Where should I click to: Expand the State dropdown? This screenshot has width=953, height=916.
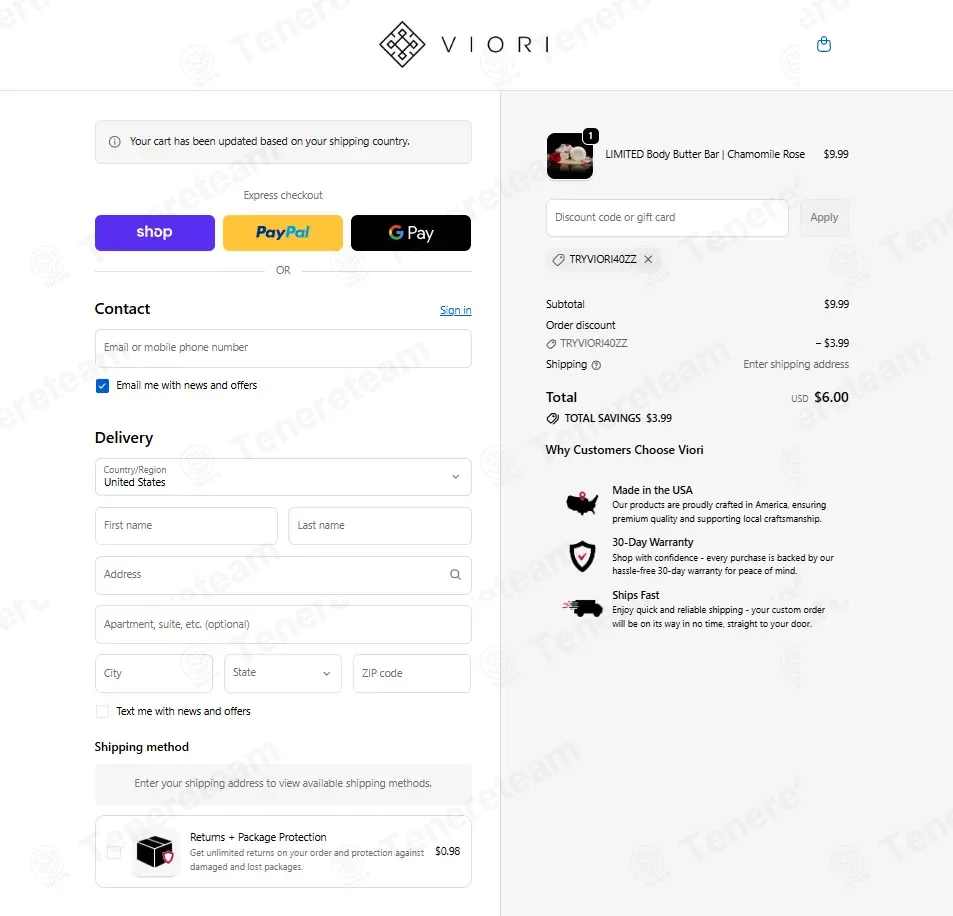click(283, 673)
